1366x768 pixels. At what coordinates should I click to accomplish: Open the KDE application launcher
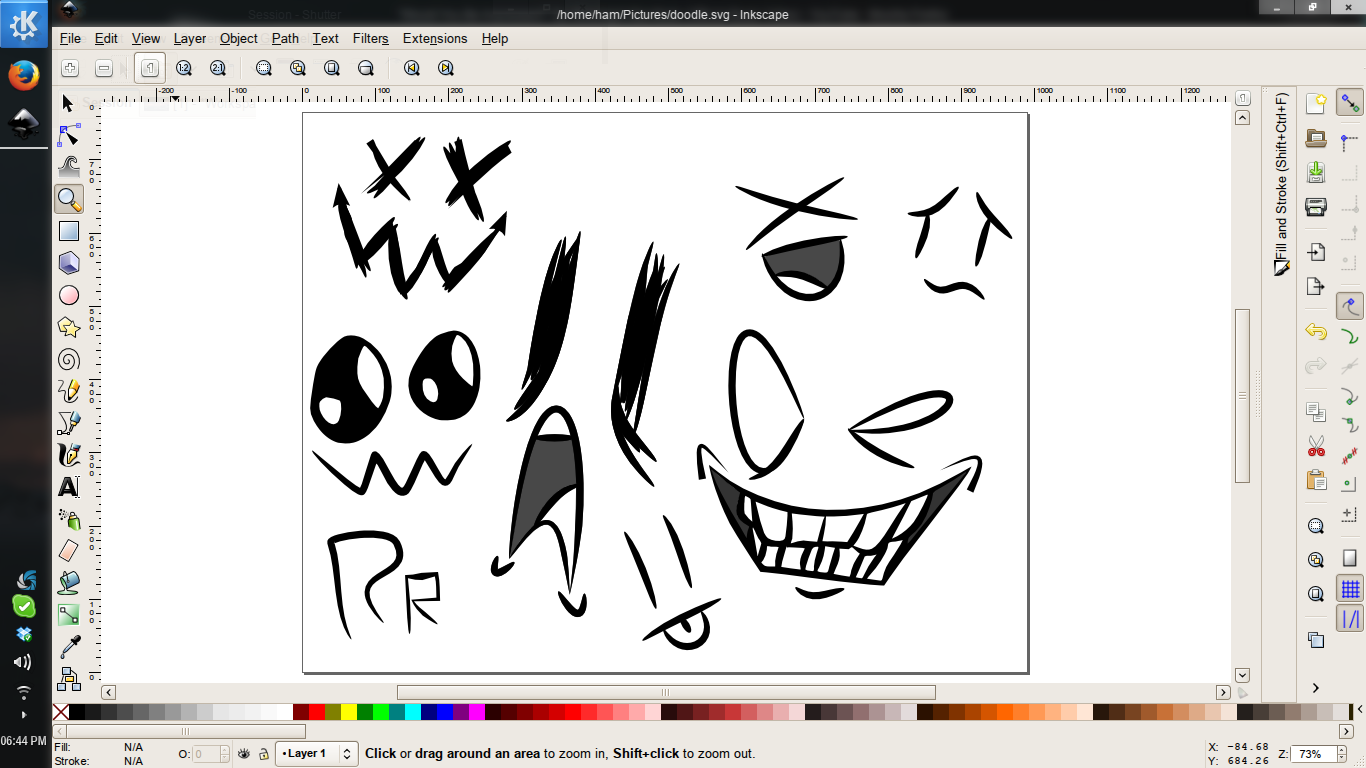[24, 23]
